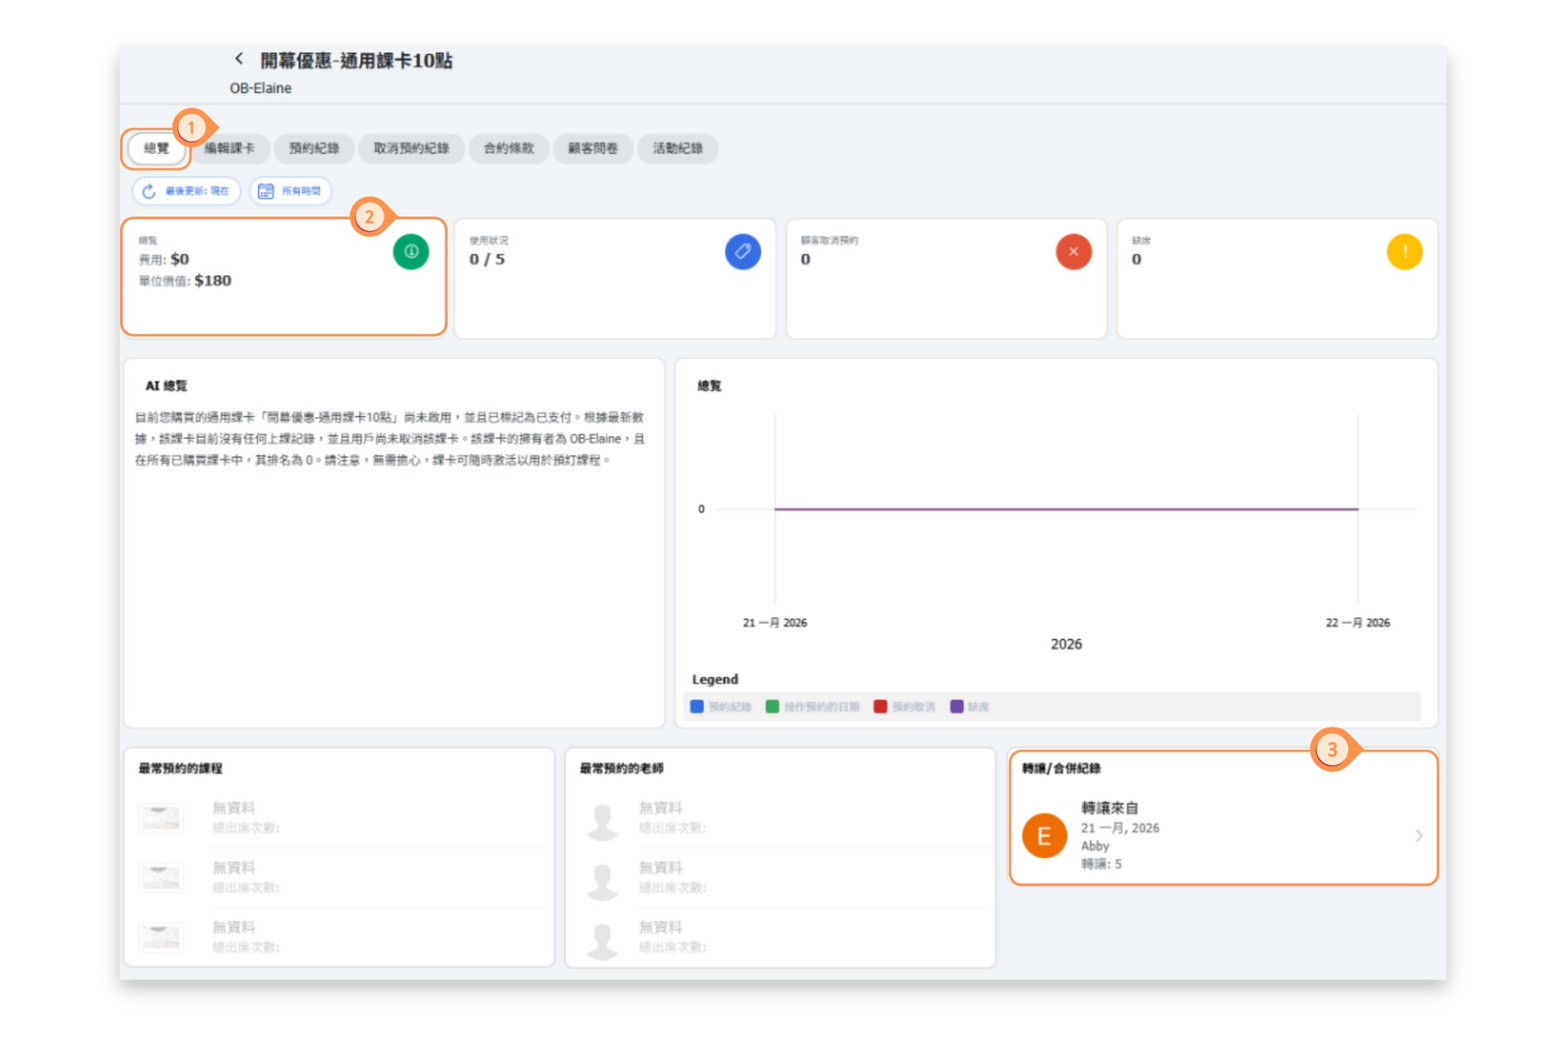Screen dimensions: 1566x1044
Task: Open the 所有時間 date range filter
Action: [290, 191]
